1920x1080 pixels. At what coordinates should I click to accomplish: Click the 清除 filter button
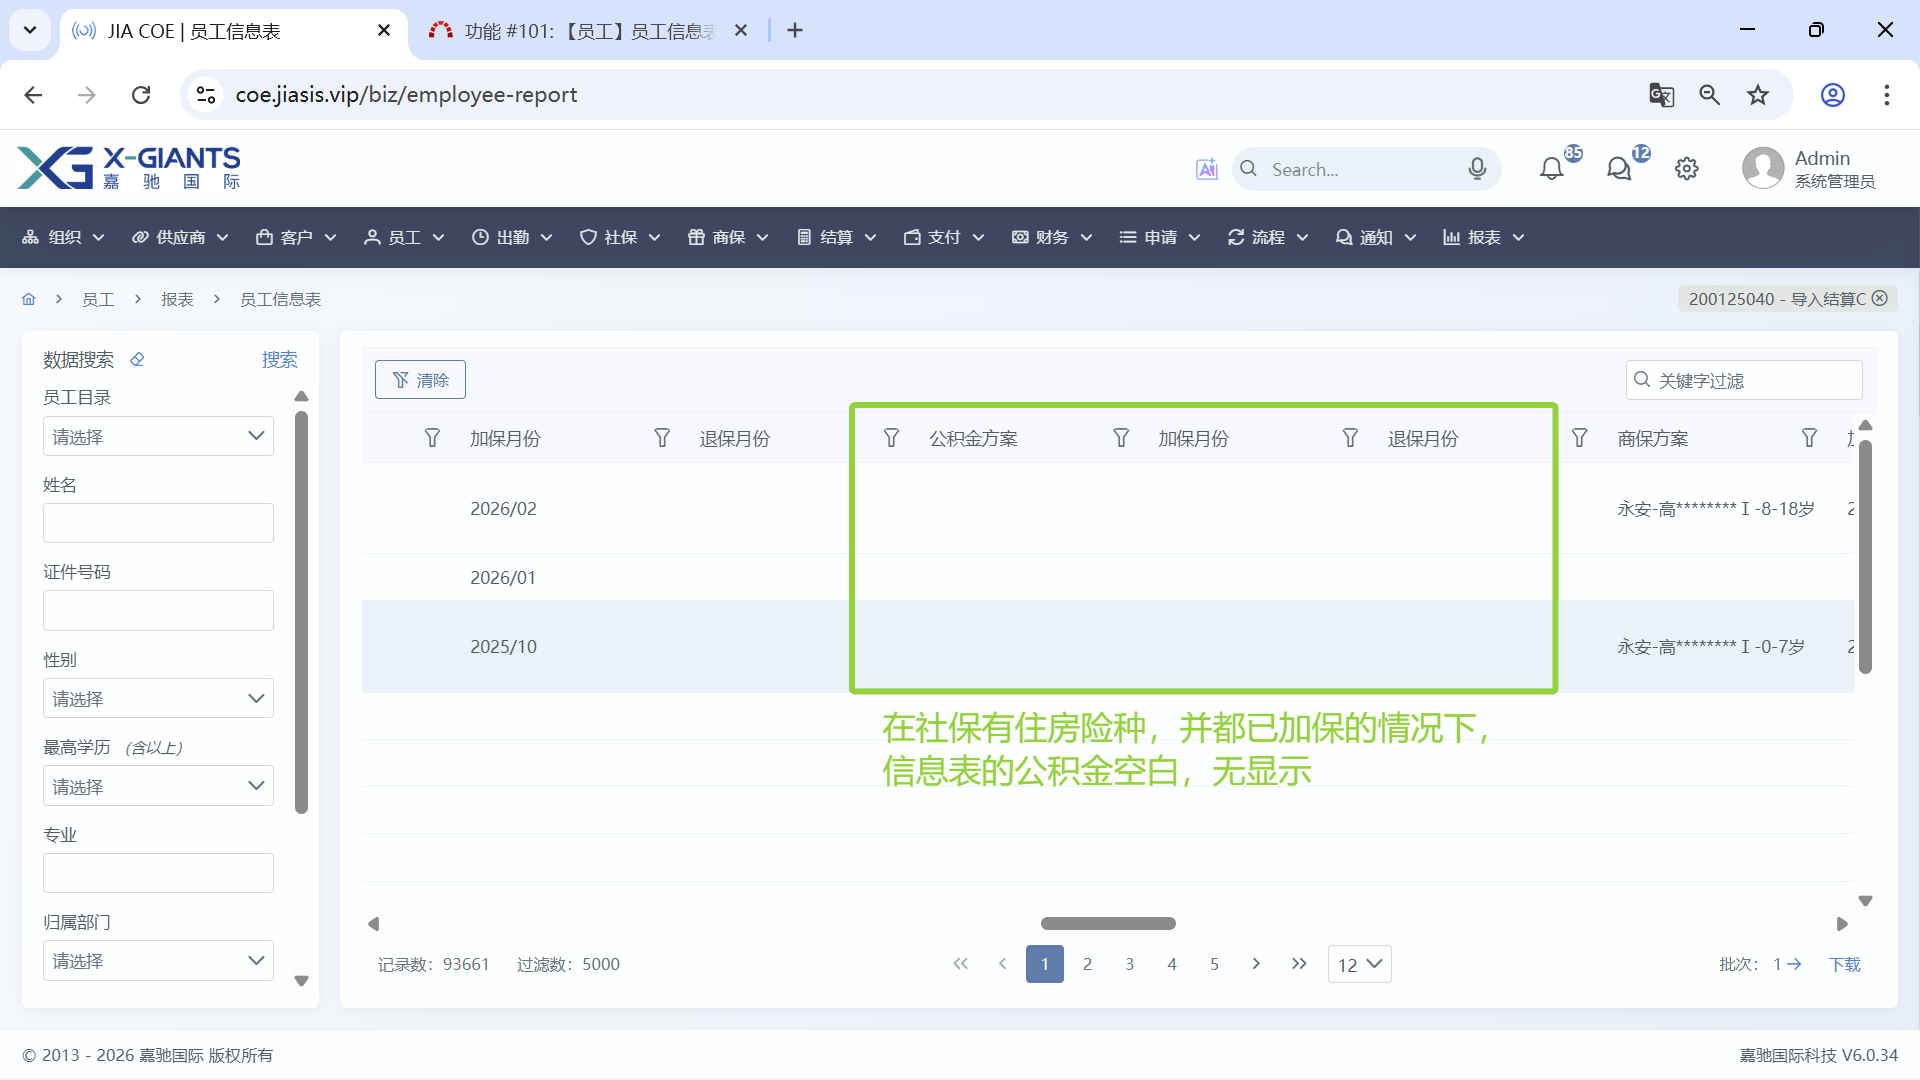pyautogui.click(x=420, y=380)
